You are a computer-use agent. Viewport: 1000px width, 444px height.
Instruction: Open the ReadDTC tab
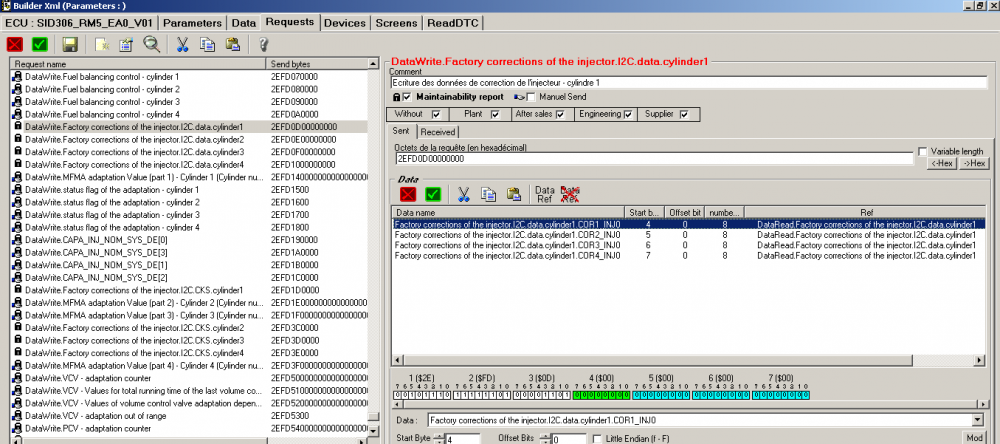pos(453,23)
